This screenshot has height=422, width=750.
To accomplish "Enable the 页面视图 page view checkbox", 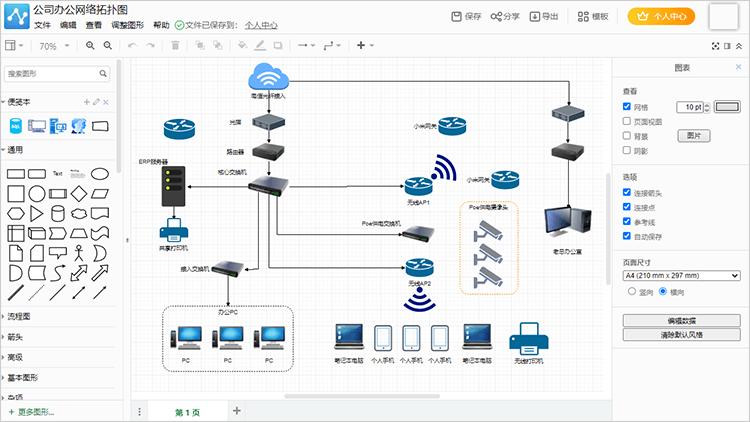I will pyautogui.click(x=627, y=121).
